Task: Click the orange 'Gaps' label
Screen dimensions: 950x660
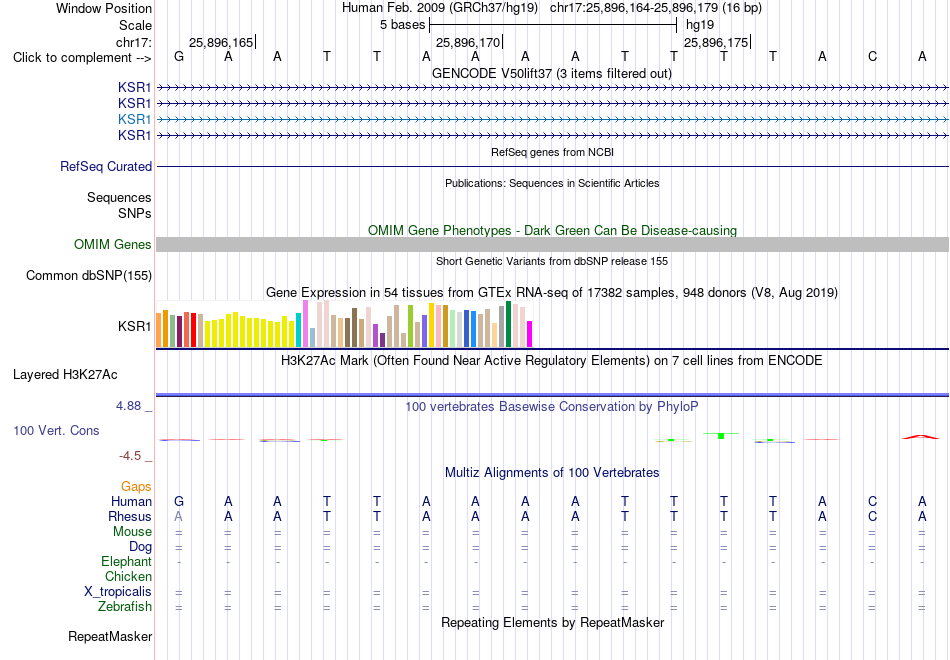Action: coord(136,487)
